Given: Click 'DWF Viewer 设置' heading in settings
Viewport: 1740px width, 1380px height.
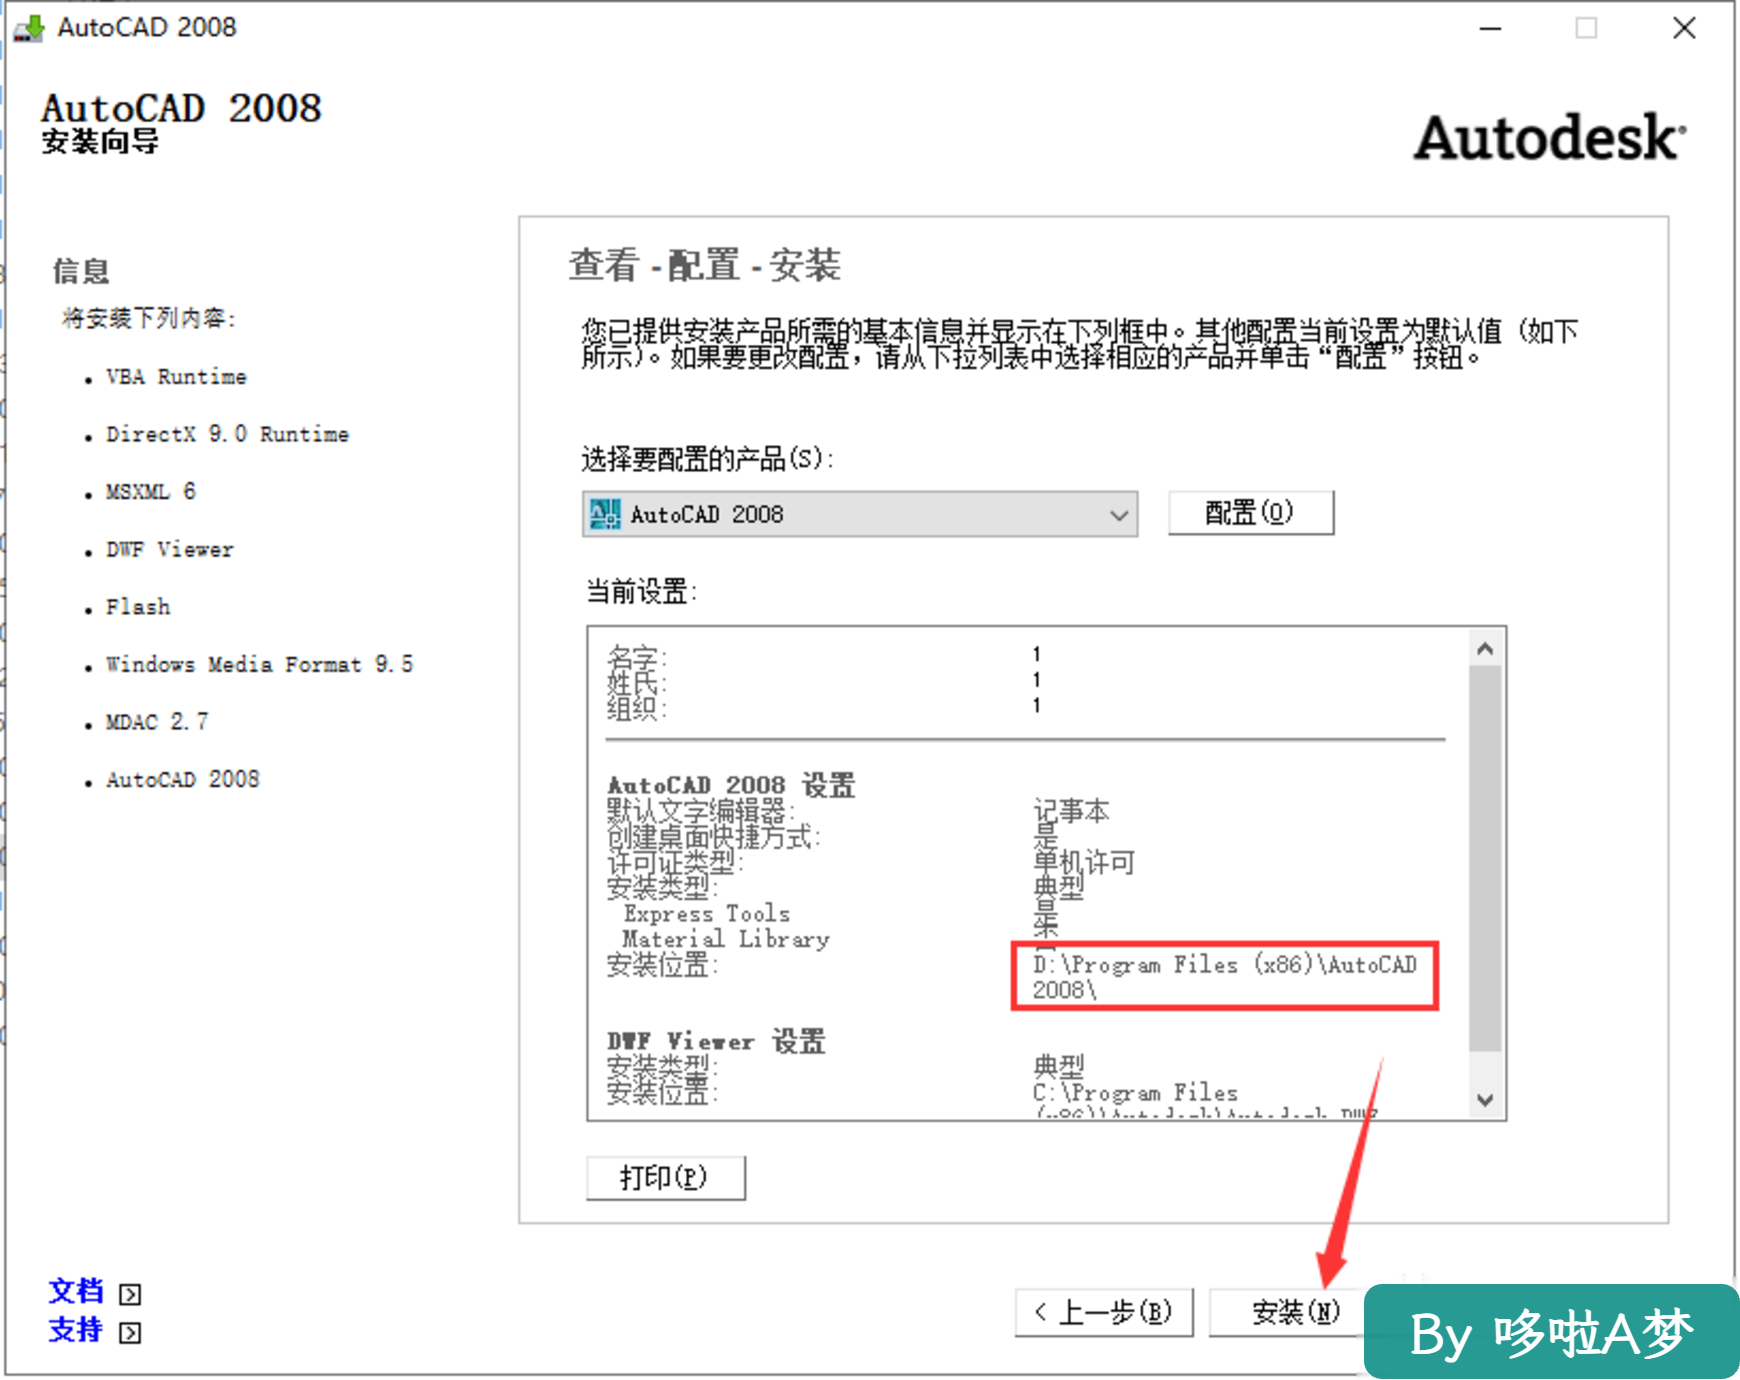Looking at the screenshot, I should click(716, 1041).
